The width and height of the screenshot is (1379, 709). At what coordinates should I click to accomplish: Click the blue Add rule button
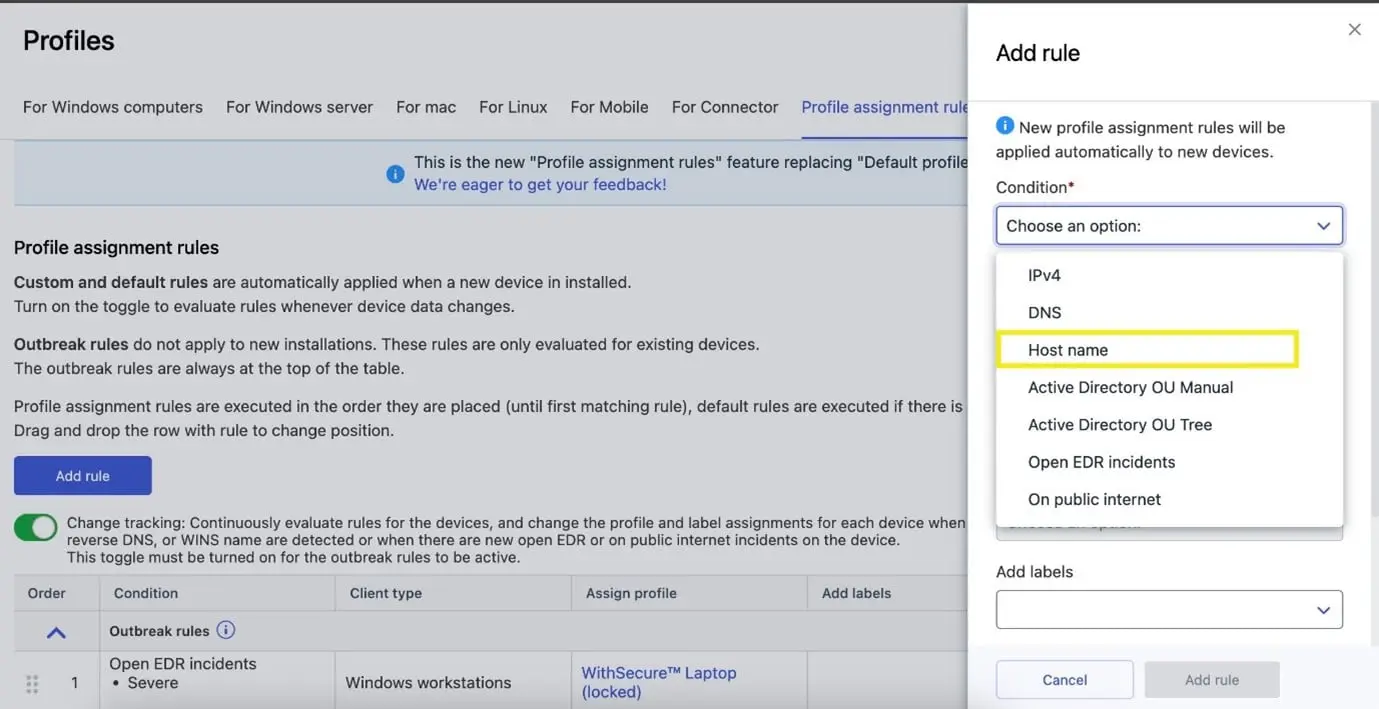point(83,476)
